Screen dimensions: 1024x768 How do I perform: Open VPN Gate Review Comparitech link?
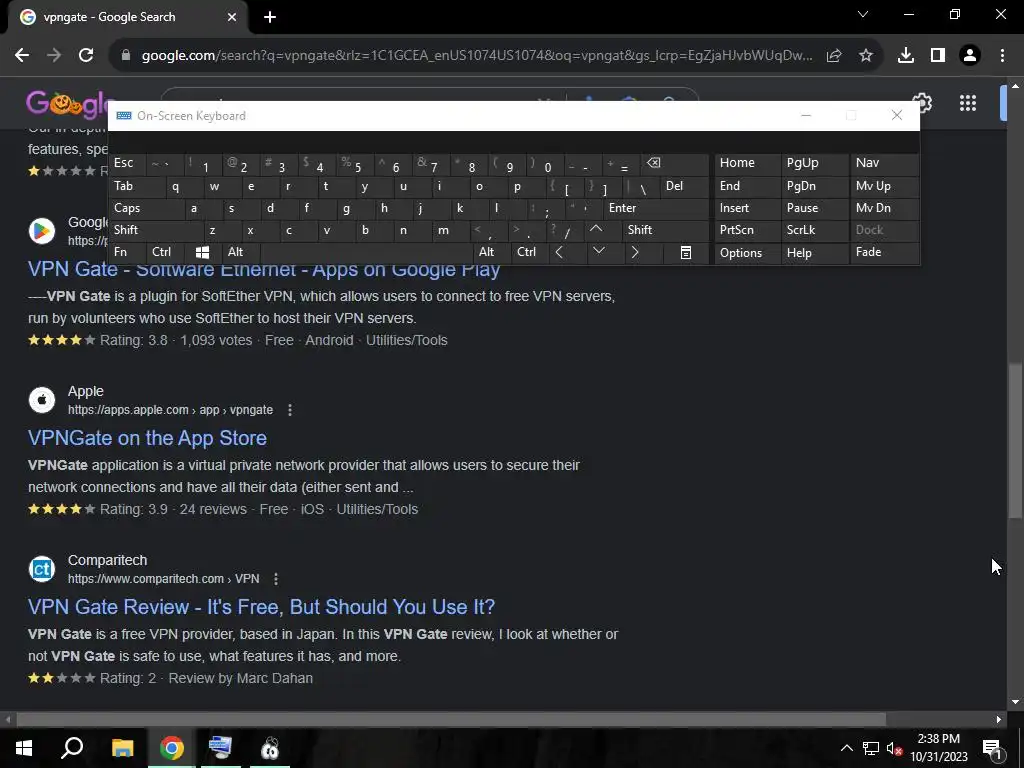pyautogui.click(x=261, y=607)
